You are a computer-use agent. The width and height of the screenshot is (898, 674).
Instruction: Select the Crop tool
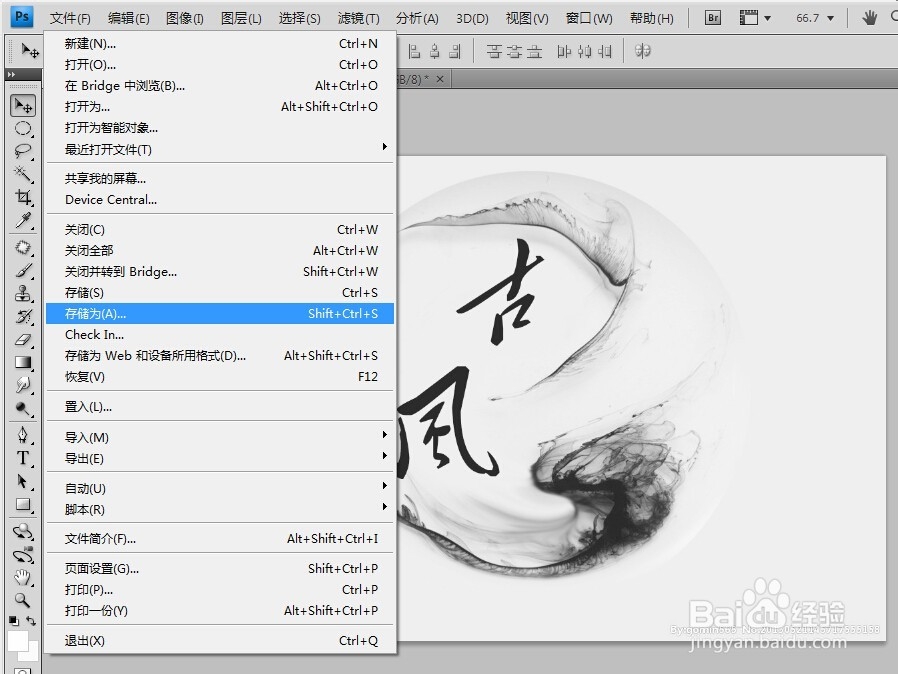(24, 197)
